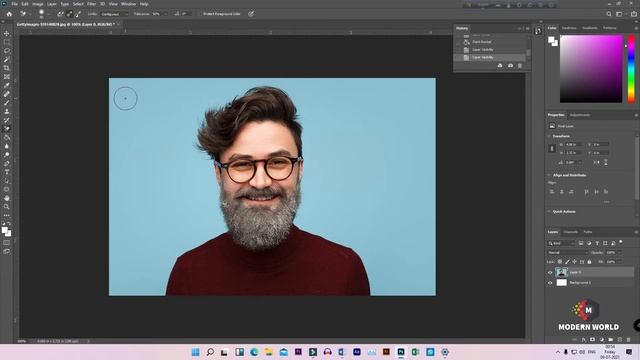Open the Limits Contiguous dropdown
Image resolution: width=640 pixels, height=360 pixels.
(115, 14)
